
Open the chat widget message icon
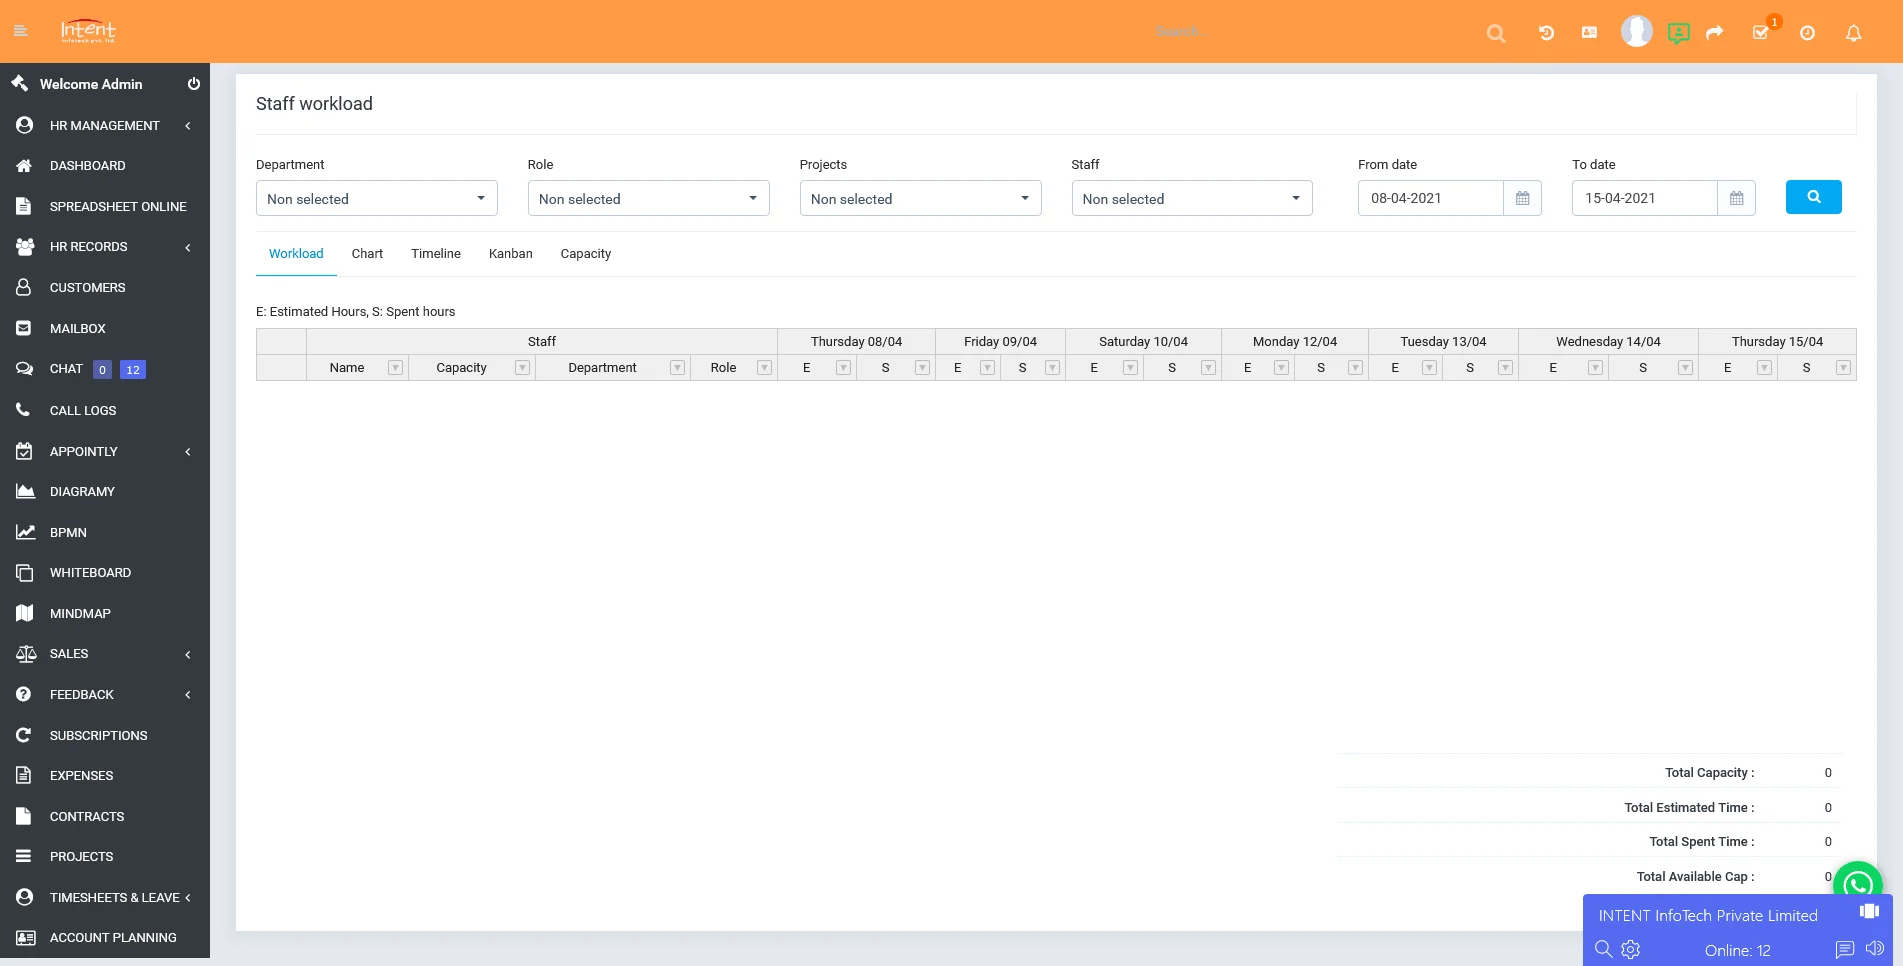pyautogui.click(x=1845, y=949)
